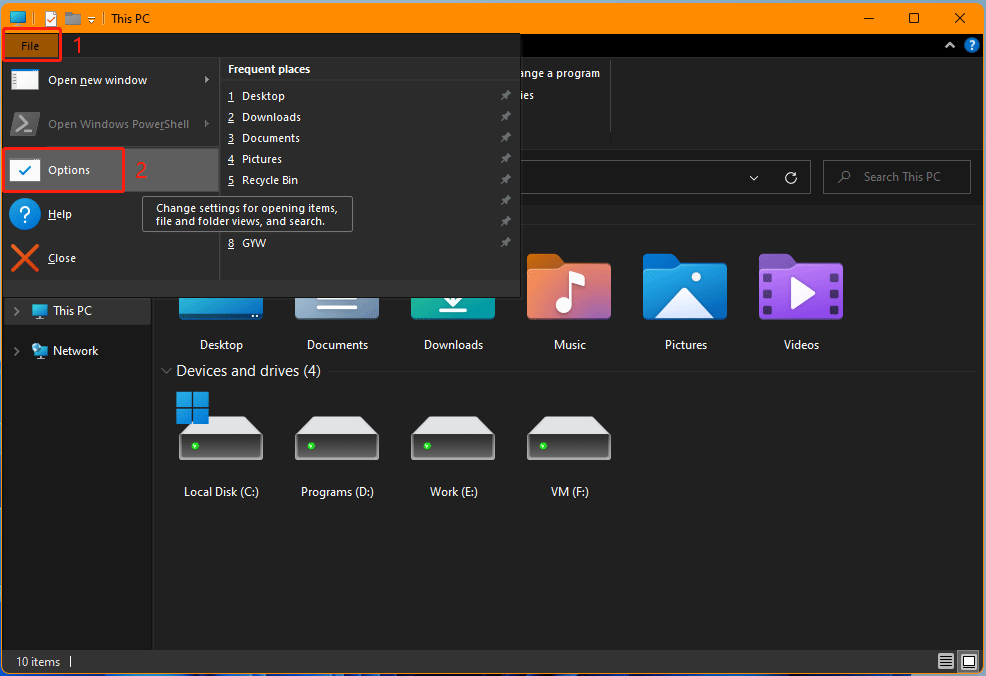This screenshot has height=676, width=986.
Task: Click the Search This PC field
Action: (x=897, y=176)
